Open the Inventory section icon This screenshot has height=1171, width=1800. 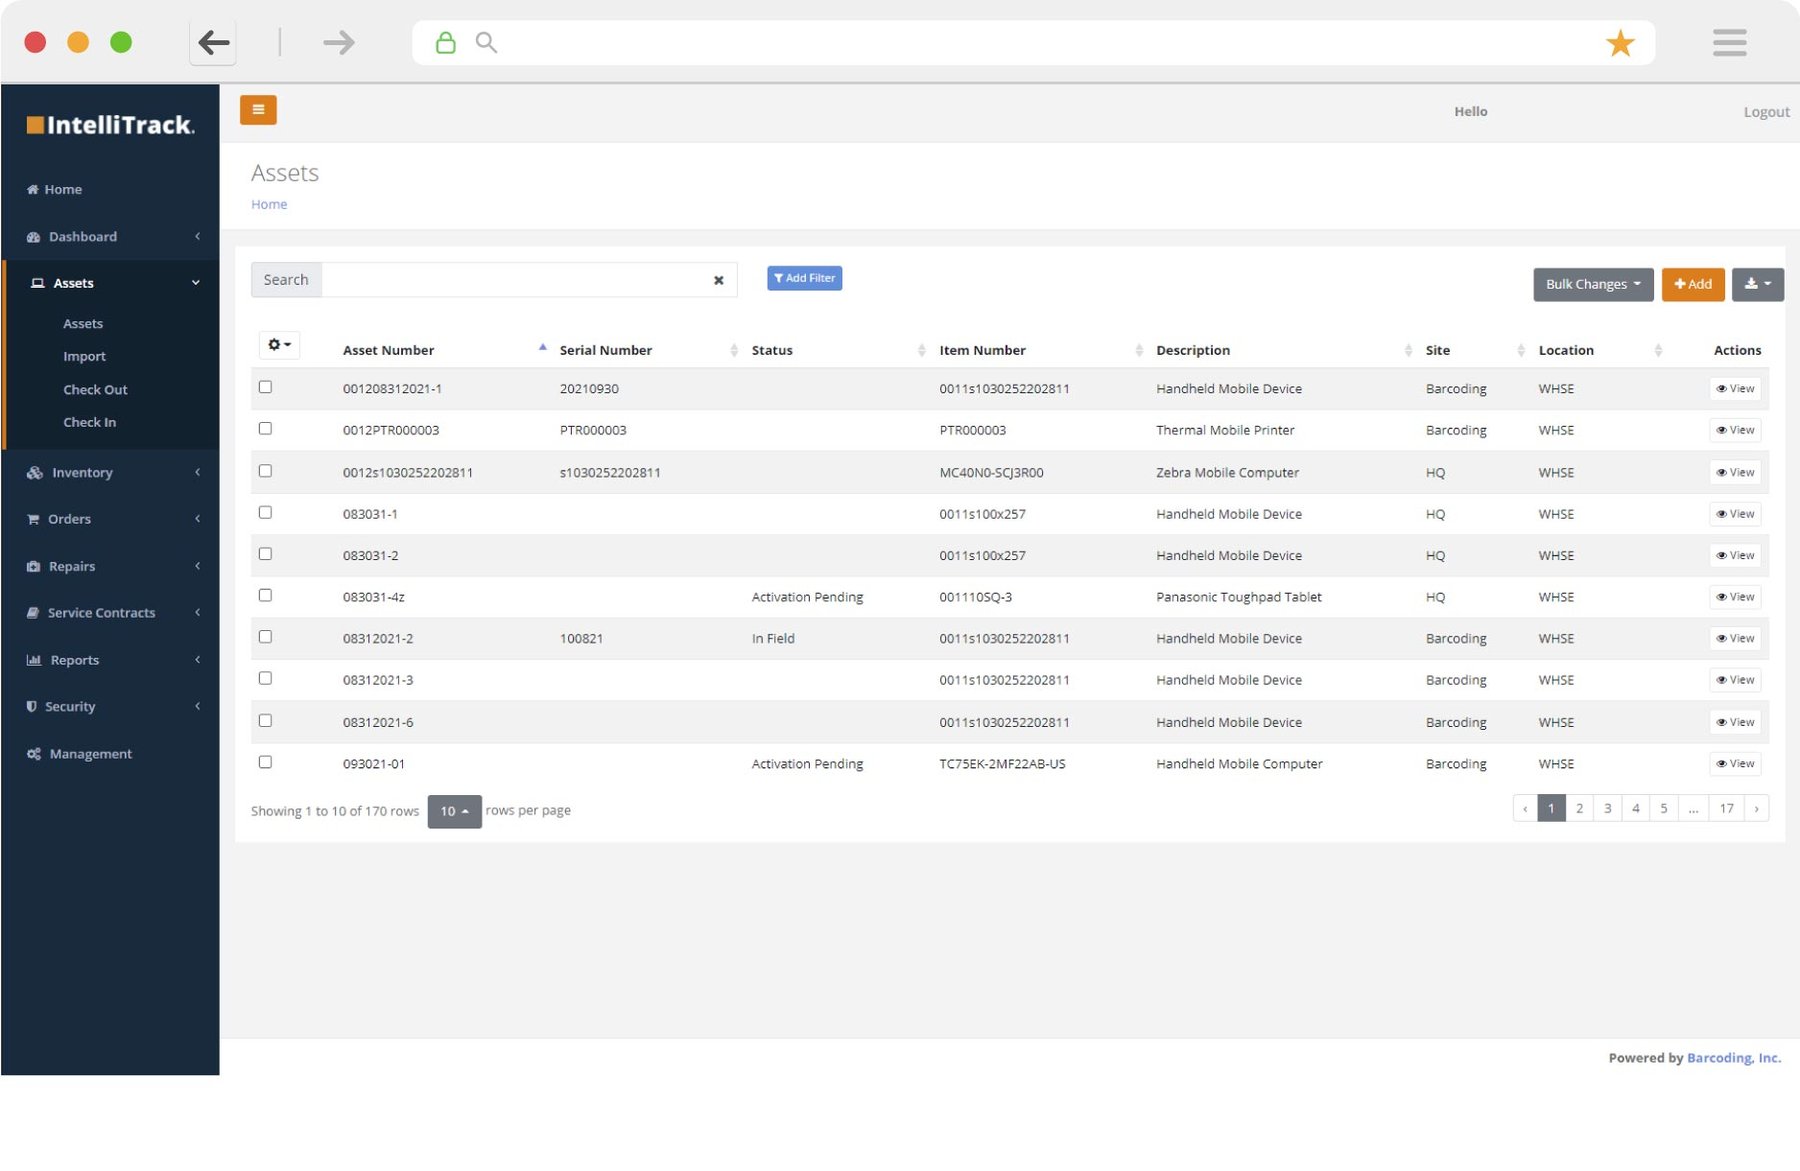(x=34, y=472)
